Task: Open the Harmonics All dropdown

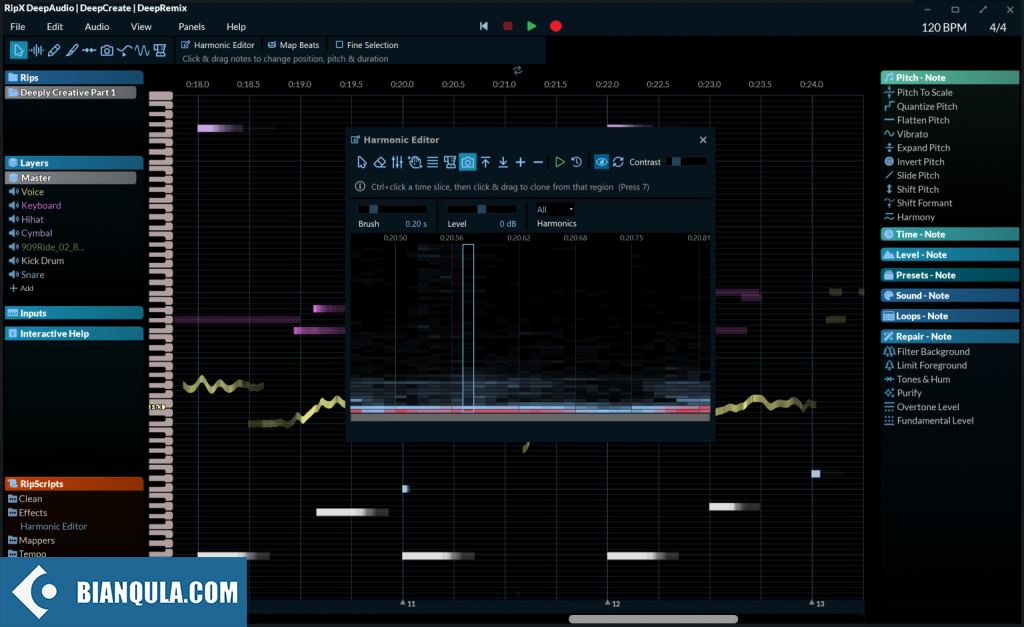Action: coord(554,210)
